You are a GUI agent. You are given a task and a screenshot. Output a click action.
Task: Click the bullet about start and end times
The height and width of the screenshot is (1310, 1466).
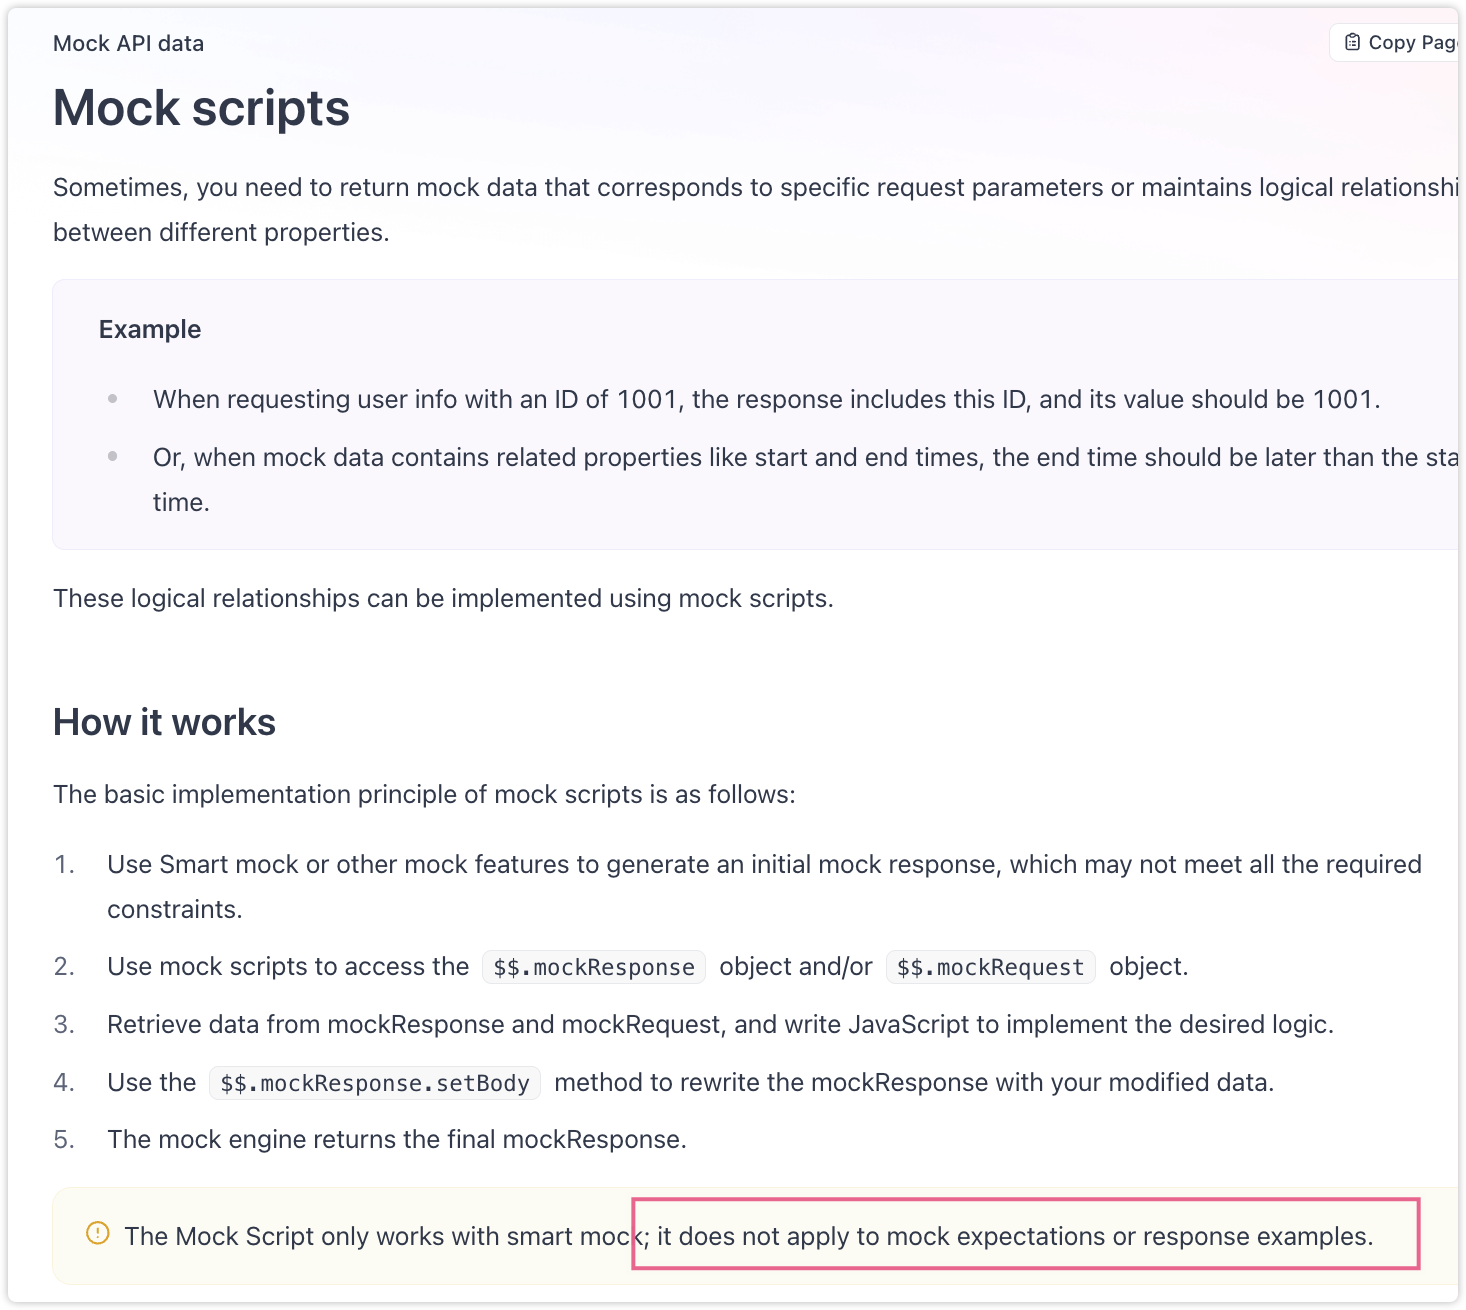(x=800, y=457)
